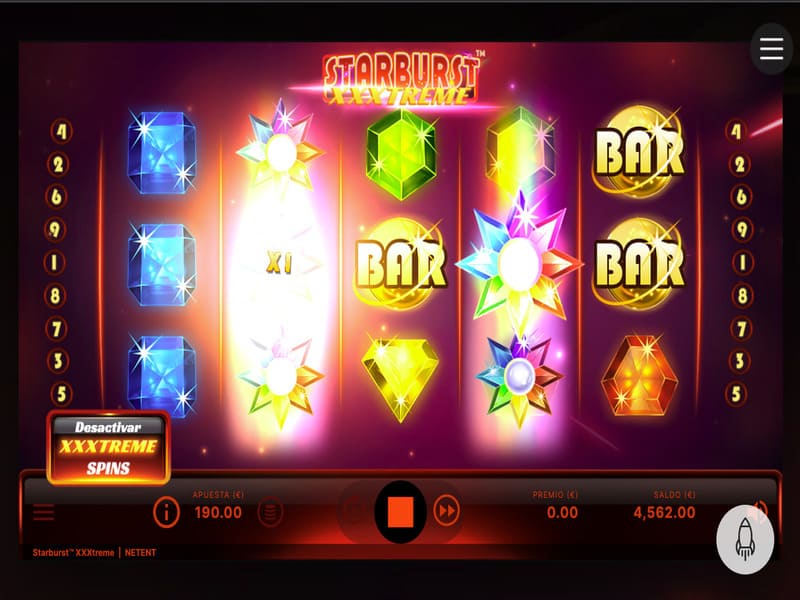Launch the rocket booster icon
Screen dimensions: 800x600
tap(745, 539)
